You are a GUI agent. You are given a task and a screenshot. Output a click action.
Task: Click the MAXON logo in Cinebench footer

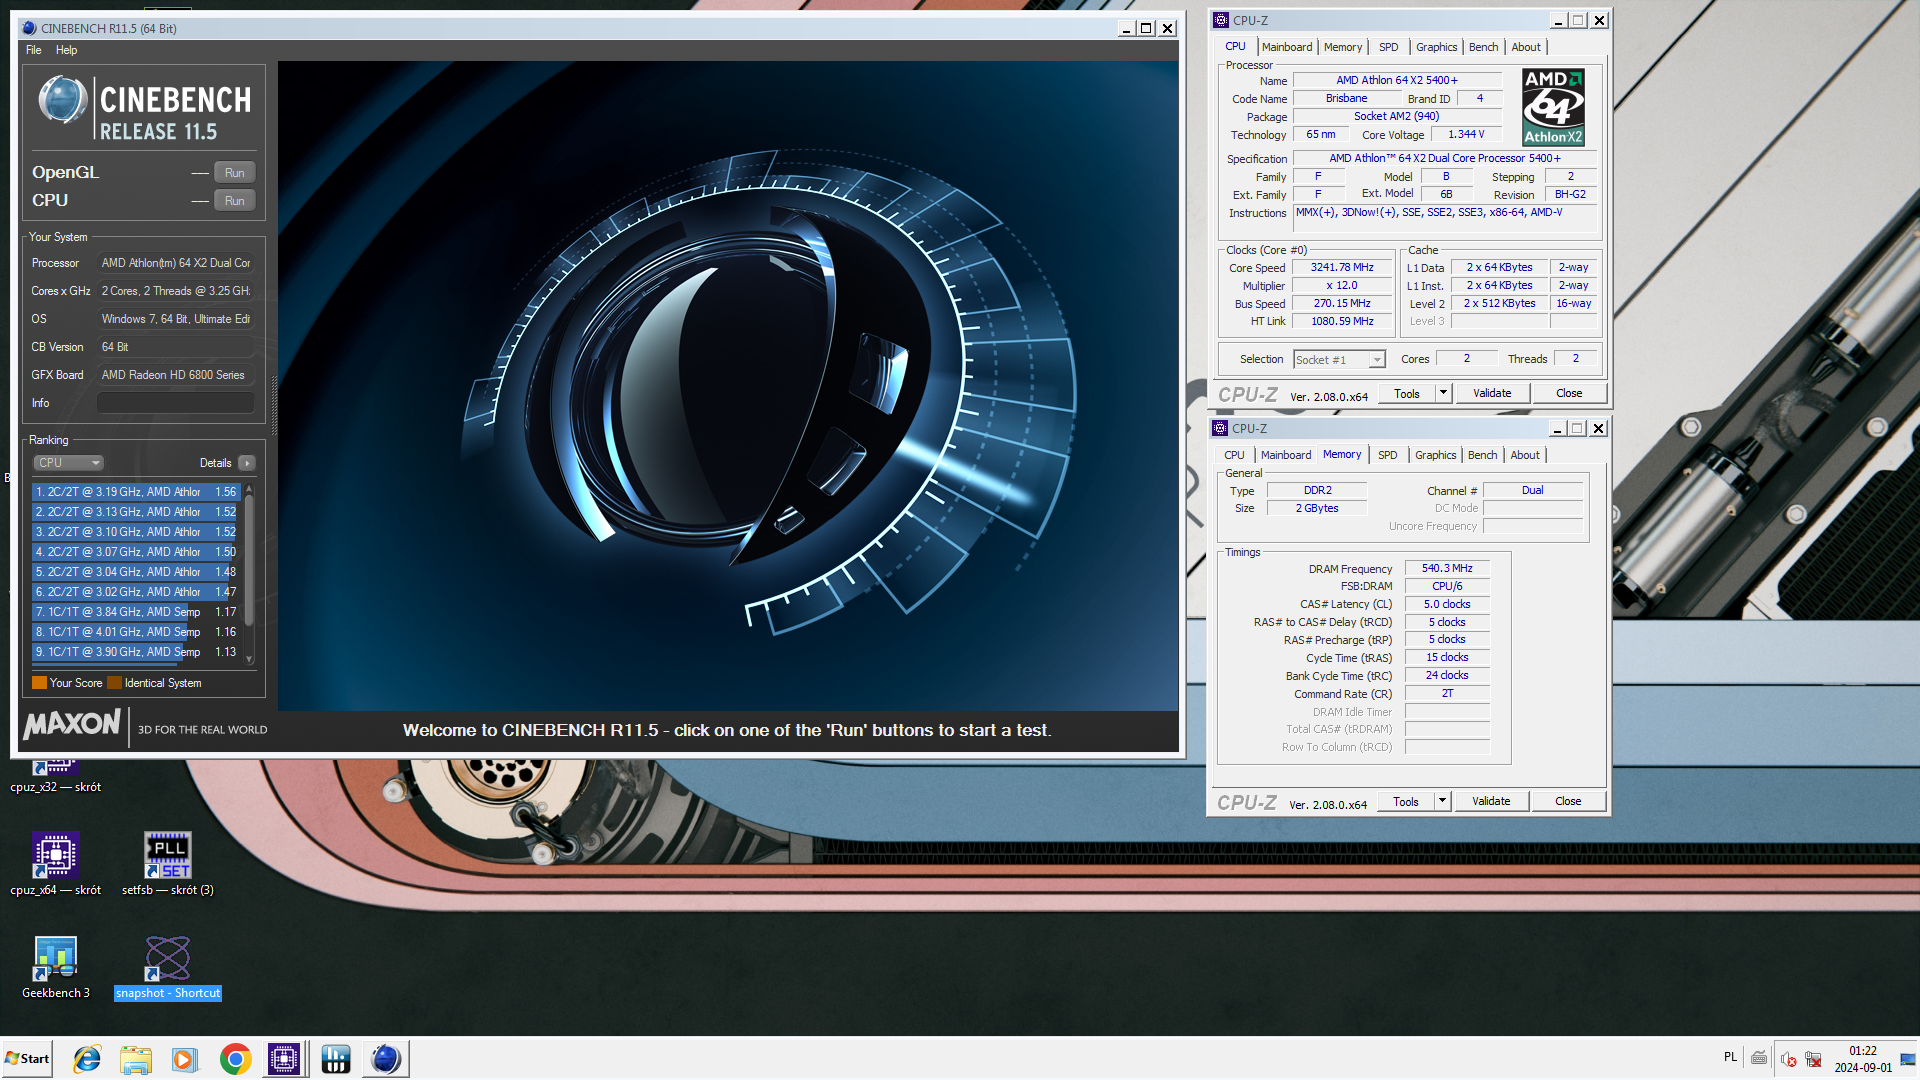72,725
